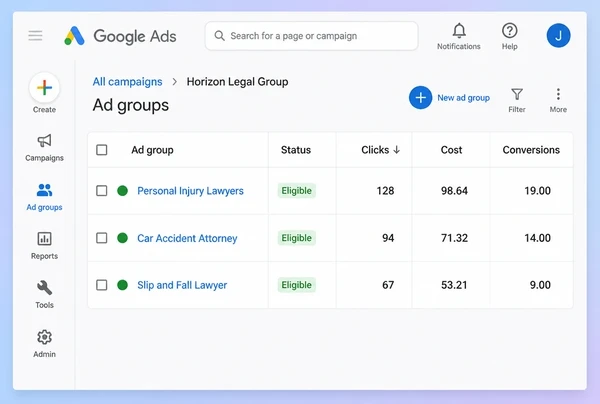Click the Status column header

pyautogui.click(x=296, y=150)
